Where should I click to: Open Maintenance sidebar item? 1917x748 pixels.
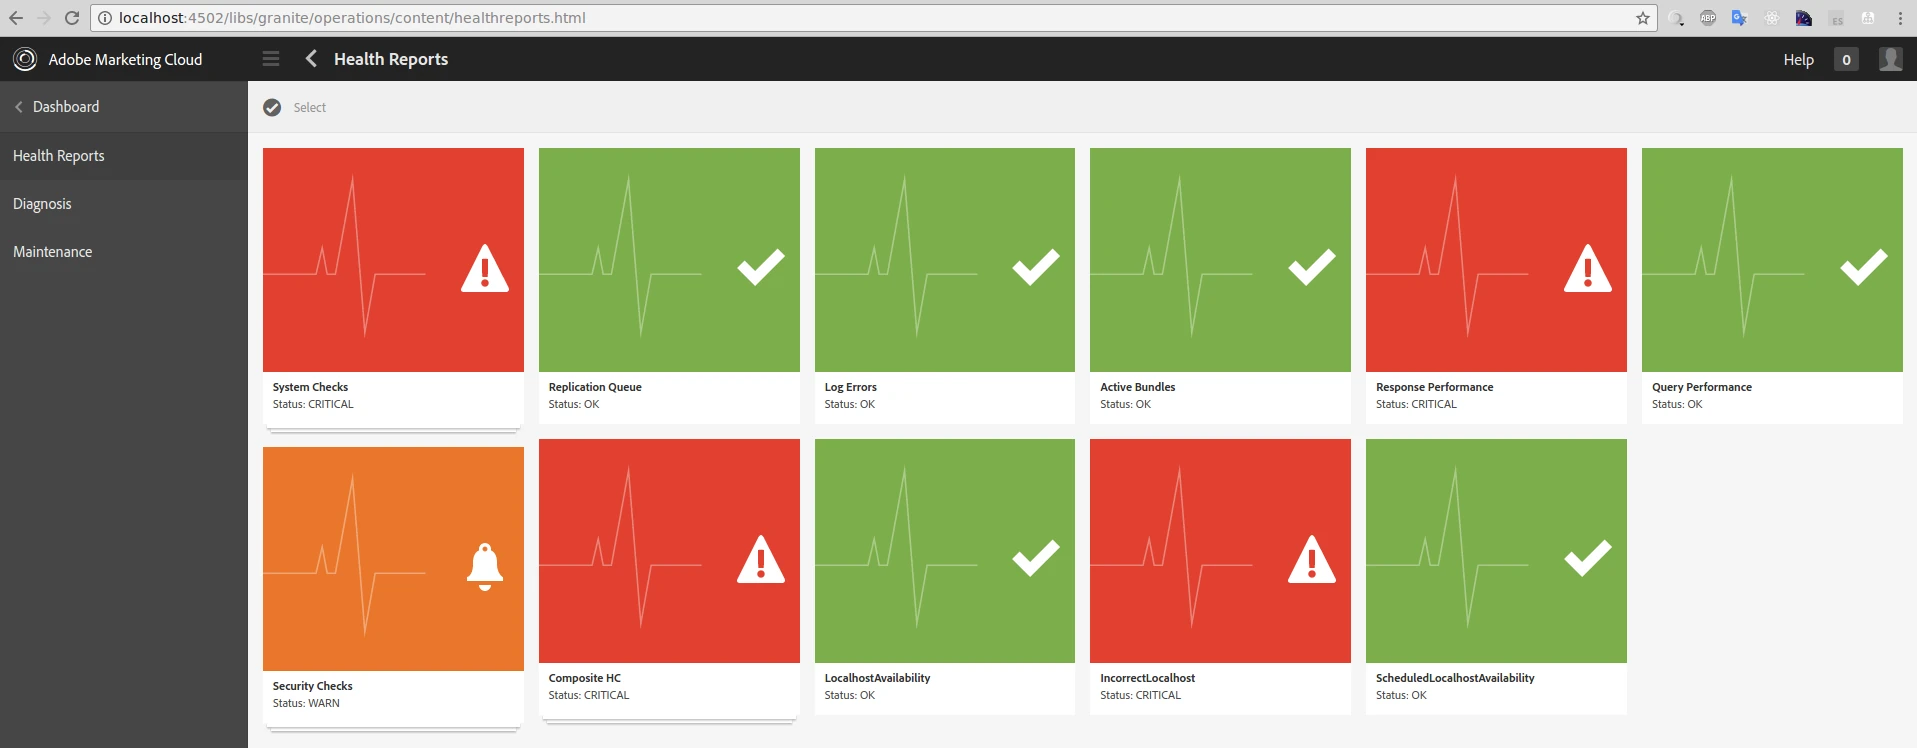(x=124, y=252)
